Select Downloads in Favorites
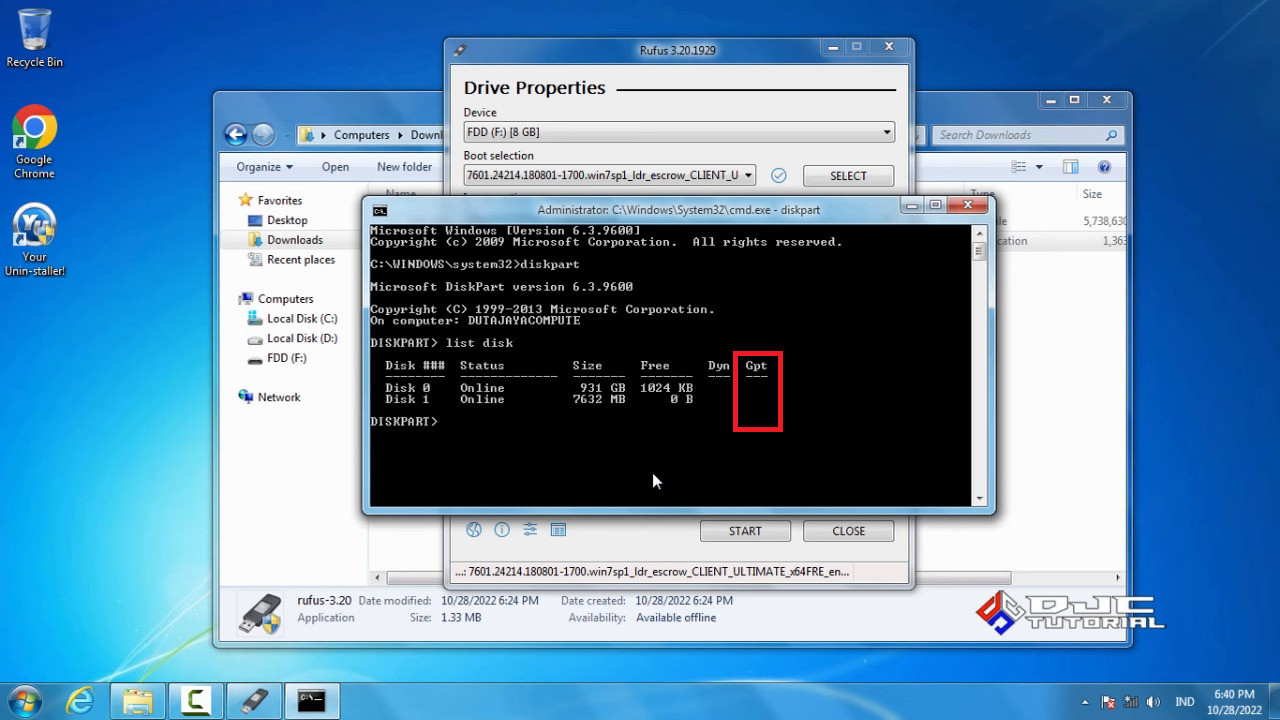1280x720 pixels. (294, 240)
